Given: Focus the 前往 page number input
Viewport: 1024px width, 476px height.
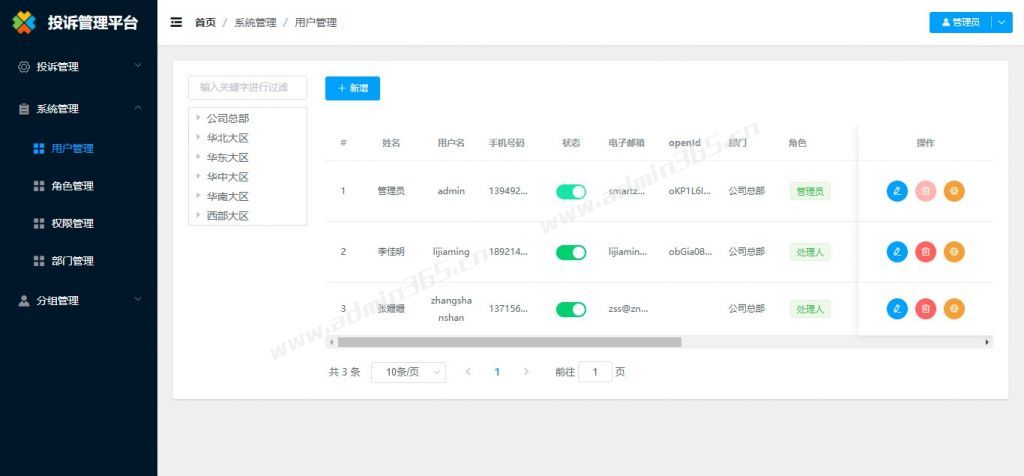Looking at the screenshot, I should point(595,372).
